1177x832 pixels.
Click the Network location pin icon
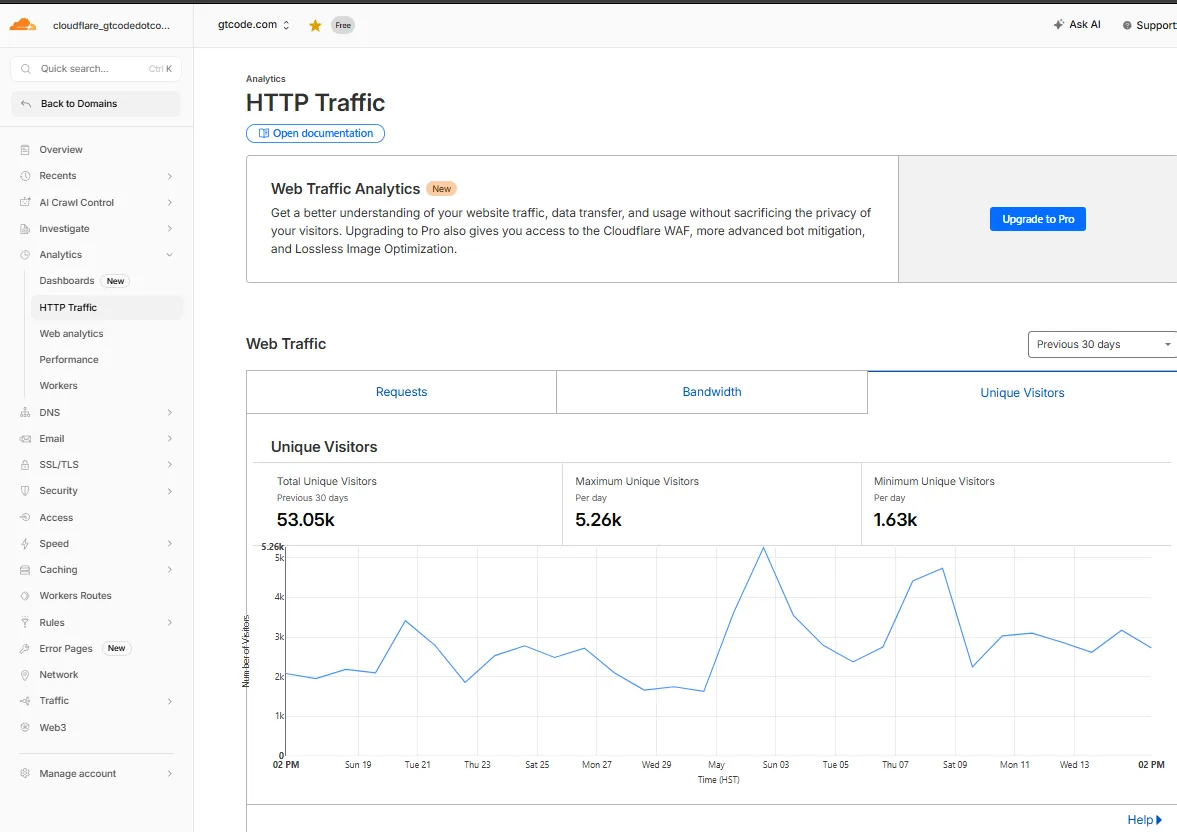tap(25, 675)
